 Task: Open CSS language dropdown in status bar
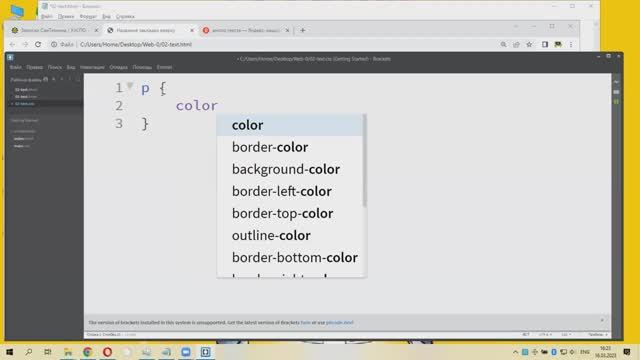pos(566,334)
